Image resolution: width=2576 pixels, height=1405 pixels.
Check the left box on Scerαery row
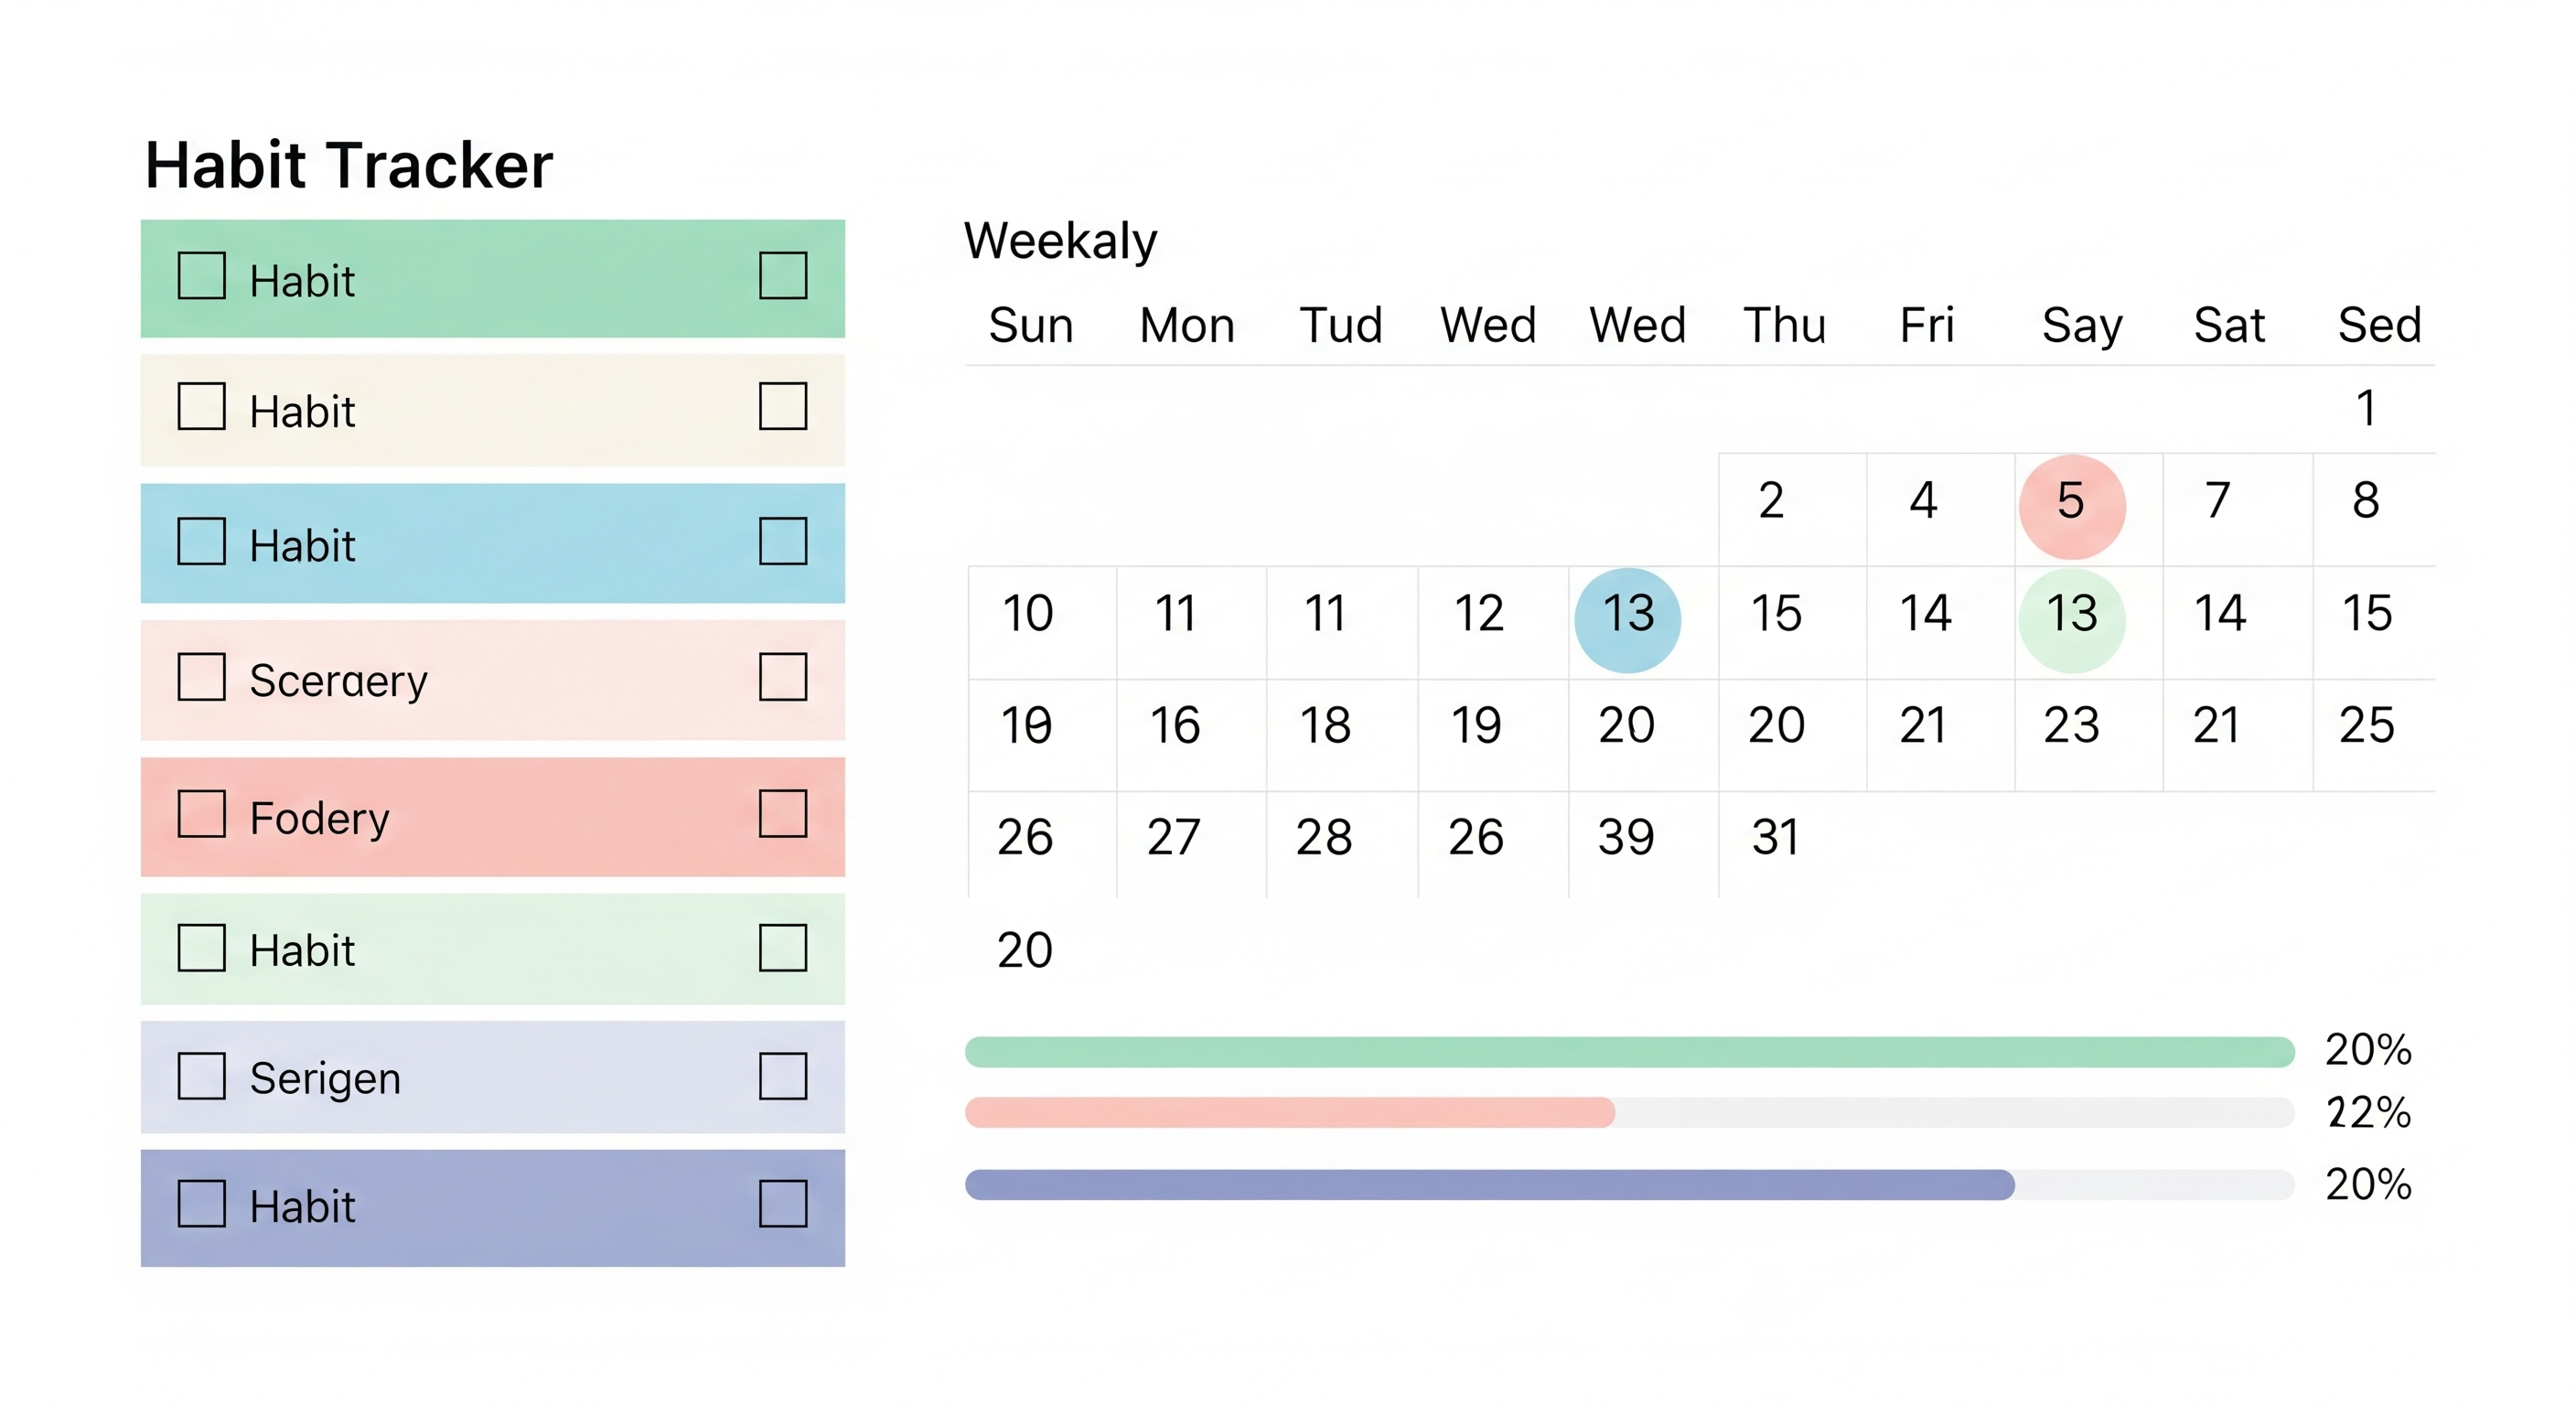(201, 677)
